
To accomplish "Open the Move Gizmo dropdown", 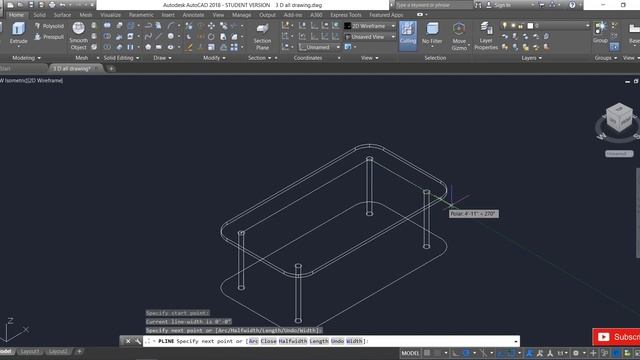I will 459,36.
